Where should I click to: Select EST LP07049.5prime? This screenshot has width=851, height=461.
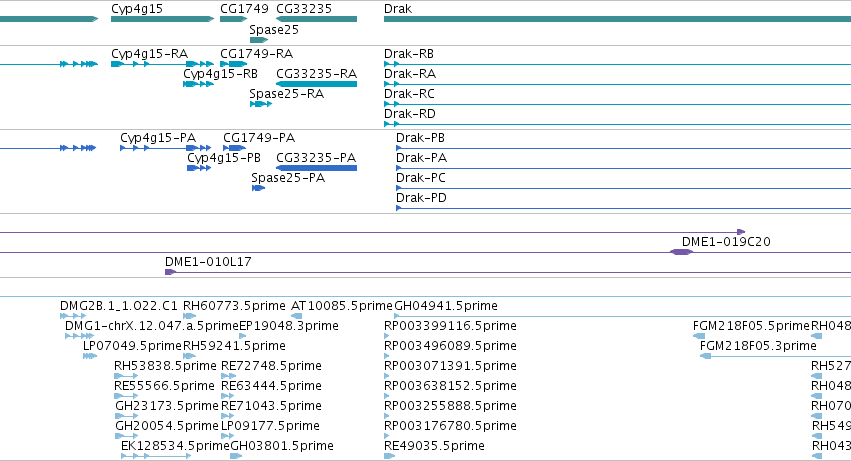click(132, 346)
